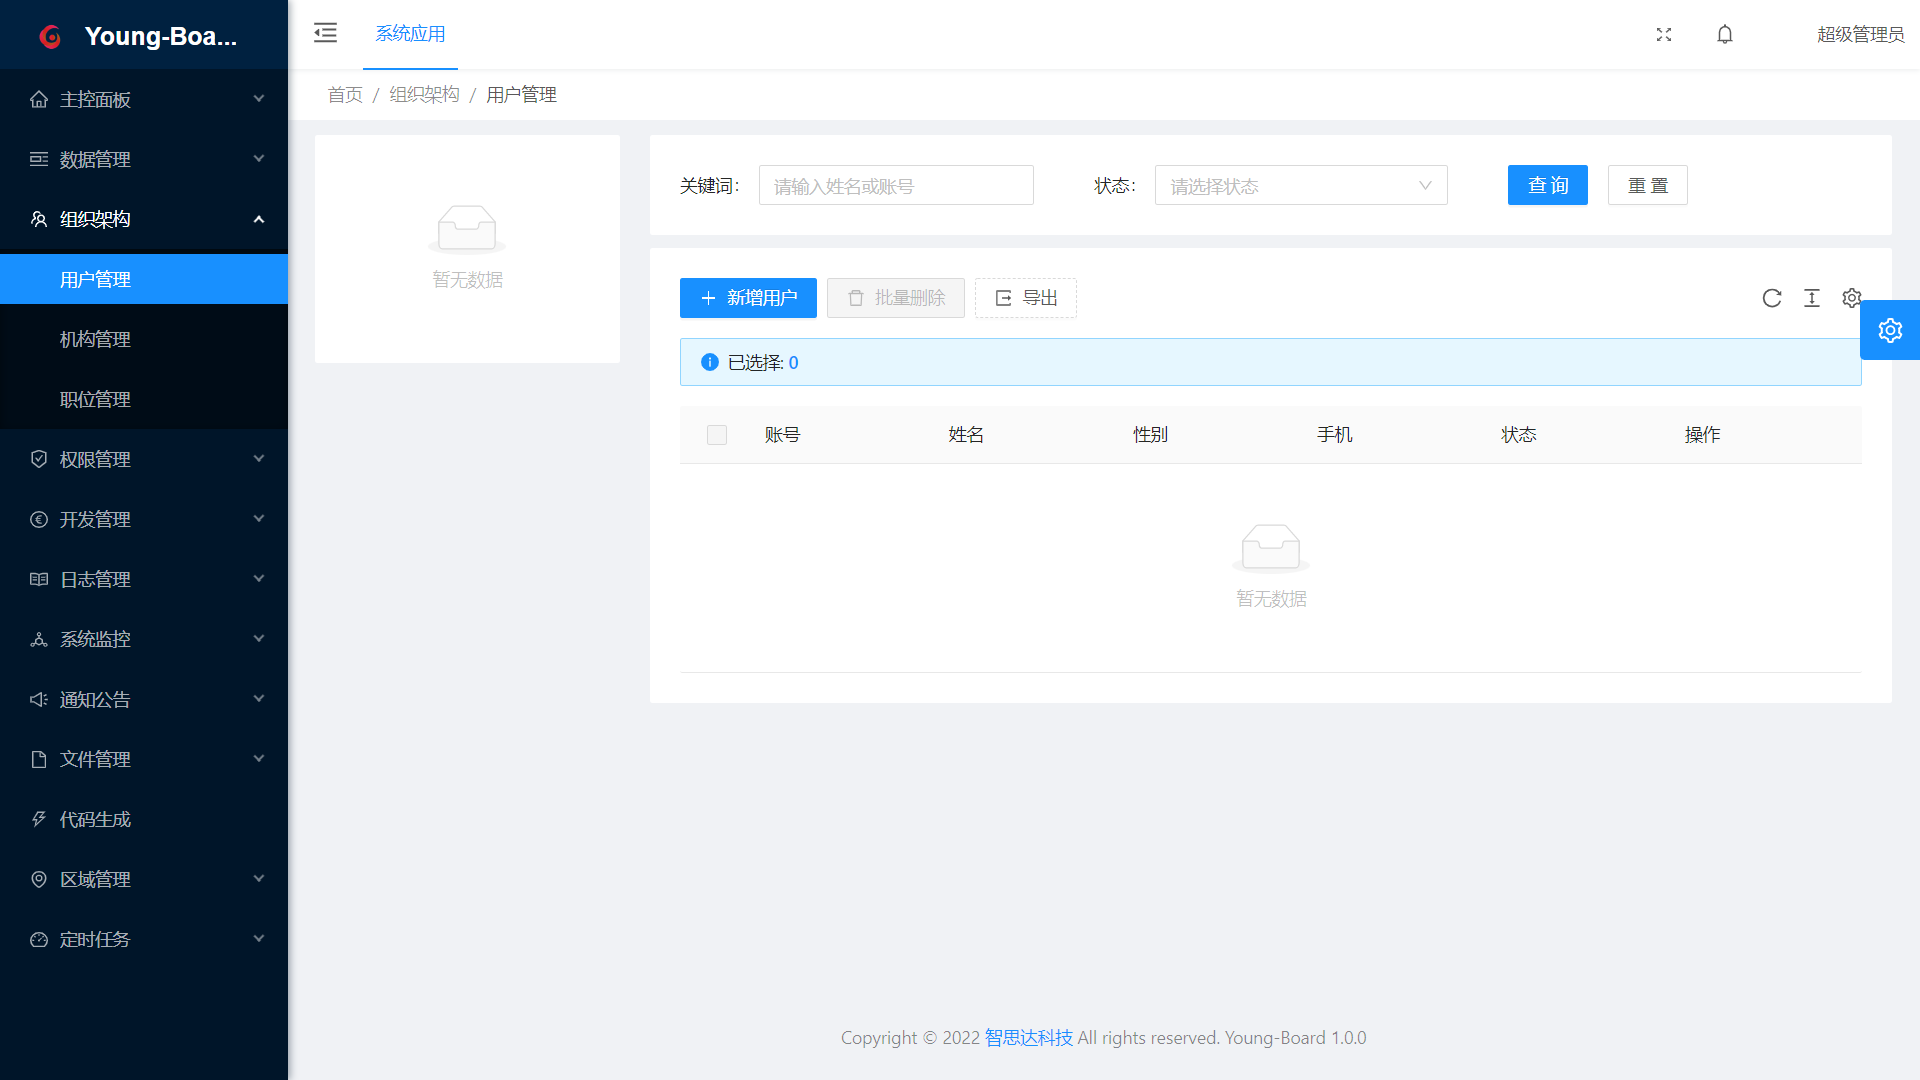Screen dimensions: 1920x1080
Task: Open the 智思达科技 footer link
Action: click(1028, 1038)
